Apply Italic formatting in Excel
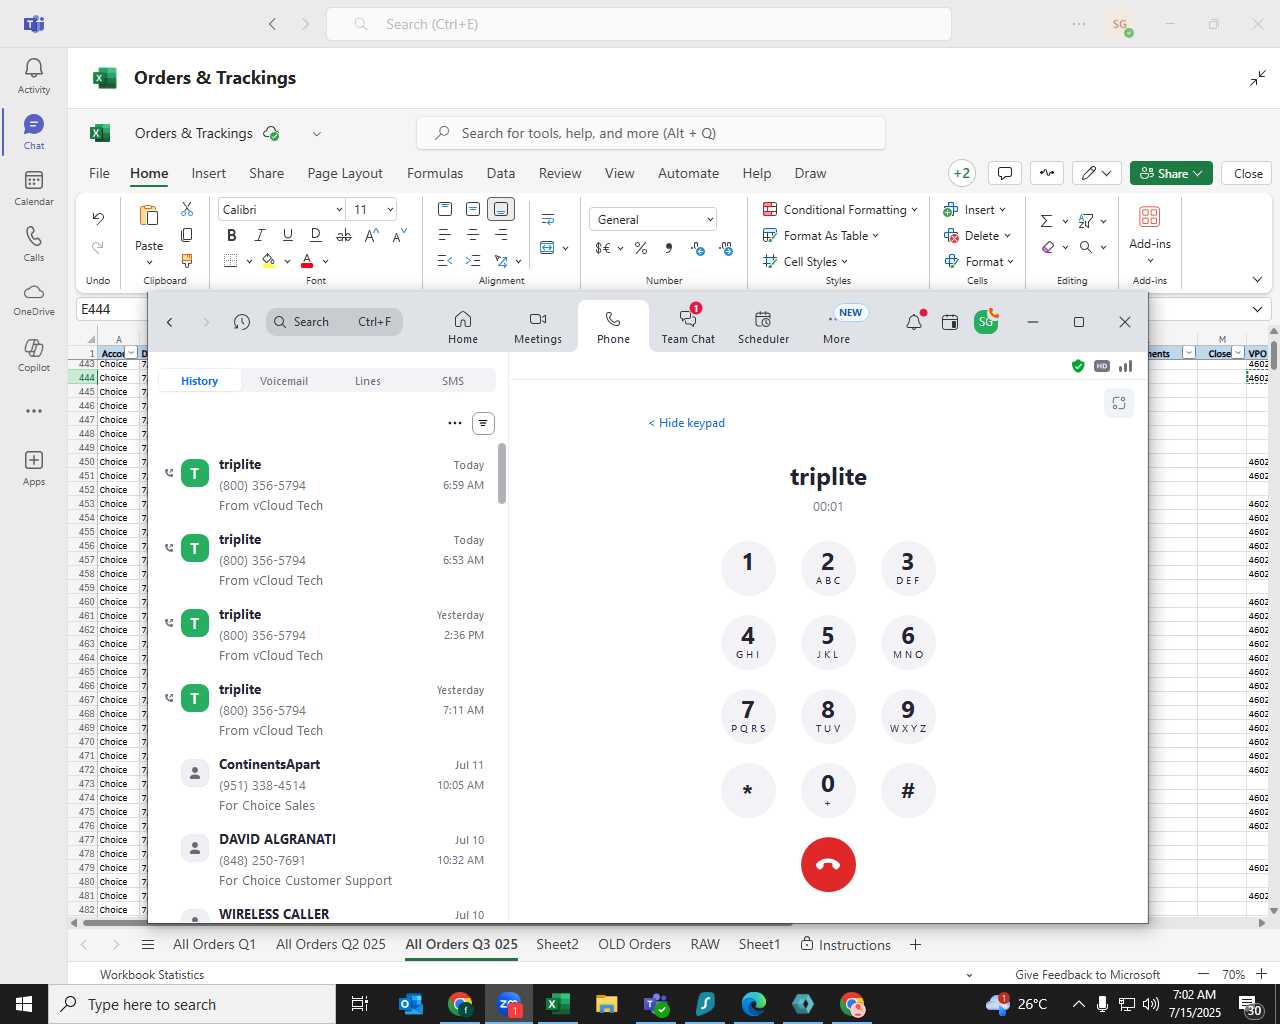This screenshot has width=1280, height=1024. tap(260, 235)
